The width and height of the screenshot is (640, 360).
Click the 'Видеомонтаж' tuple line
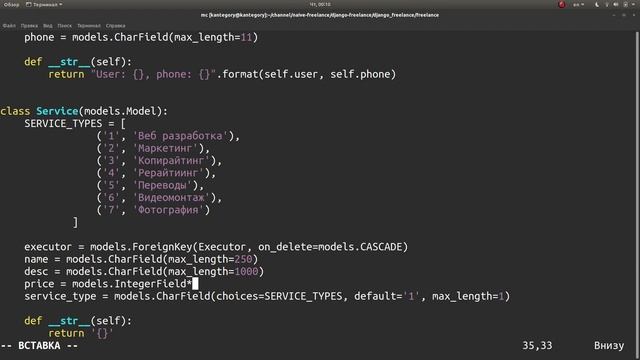[x=159, y=198]
